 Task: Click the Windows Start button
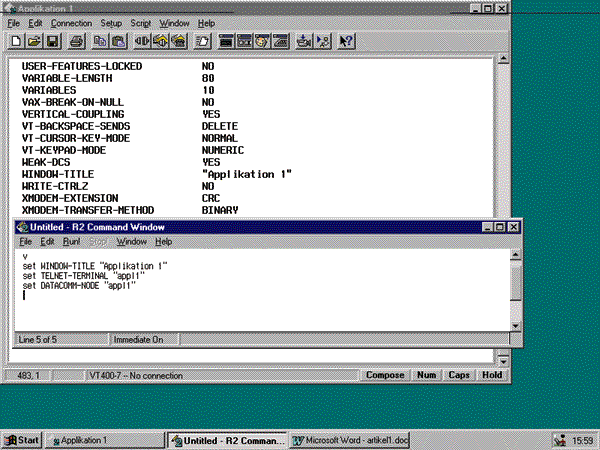pyautogui.click(x=22, y=440)
